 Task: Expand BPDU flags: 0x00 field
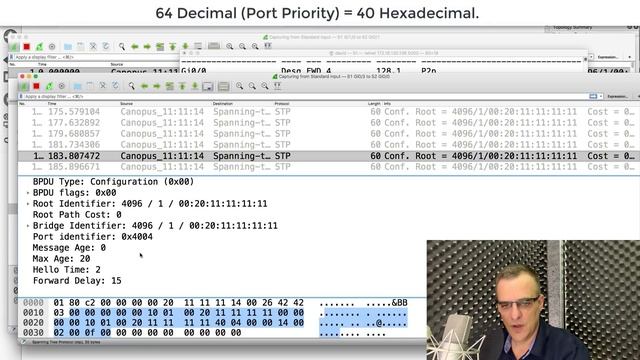(28, 193)
